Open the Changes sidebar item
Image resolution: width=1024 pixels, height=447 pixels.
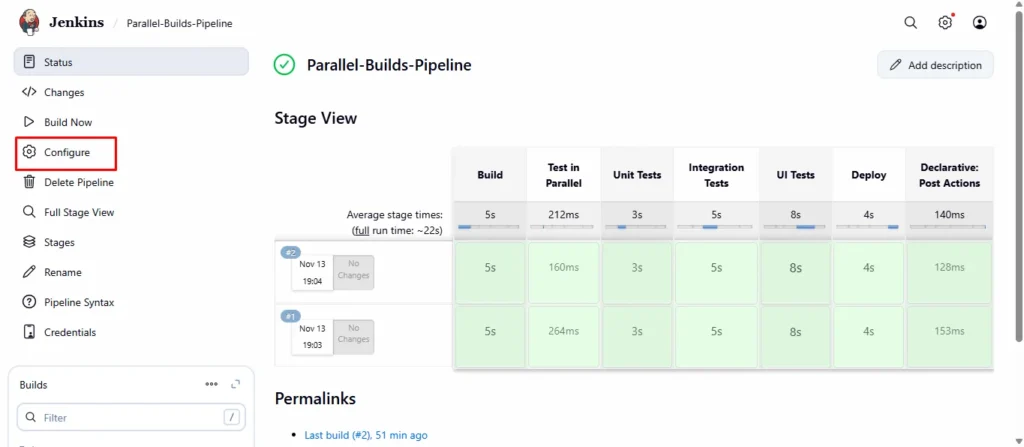pyautogui.click(x=64, y=92)
